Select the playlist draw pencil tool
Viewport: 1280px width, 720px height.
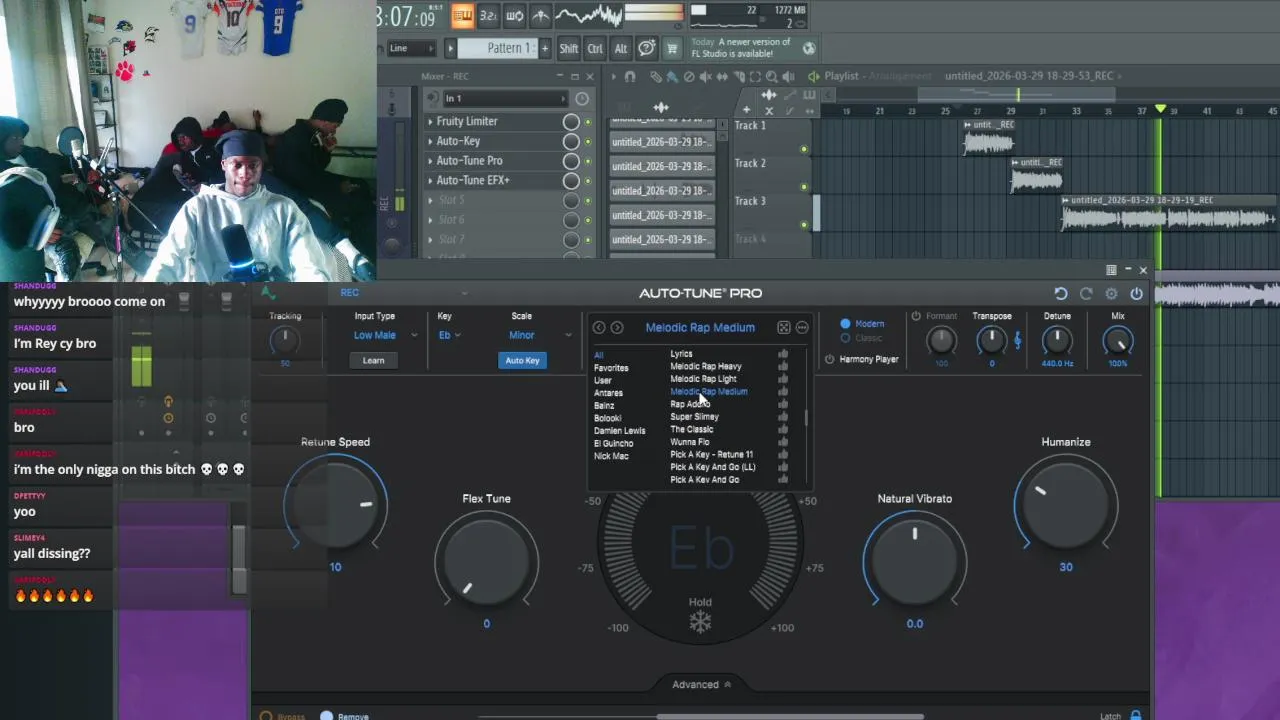[x=656, y=77]
